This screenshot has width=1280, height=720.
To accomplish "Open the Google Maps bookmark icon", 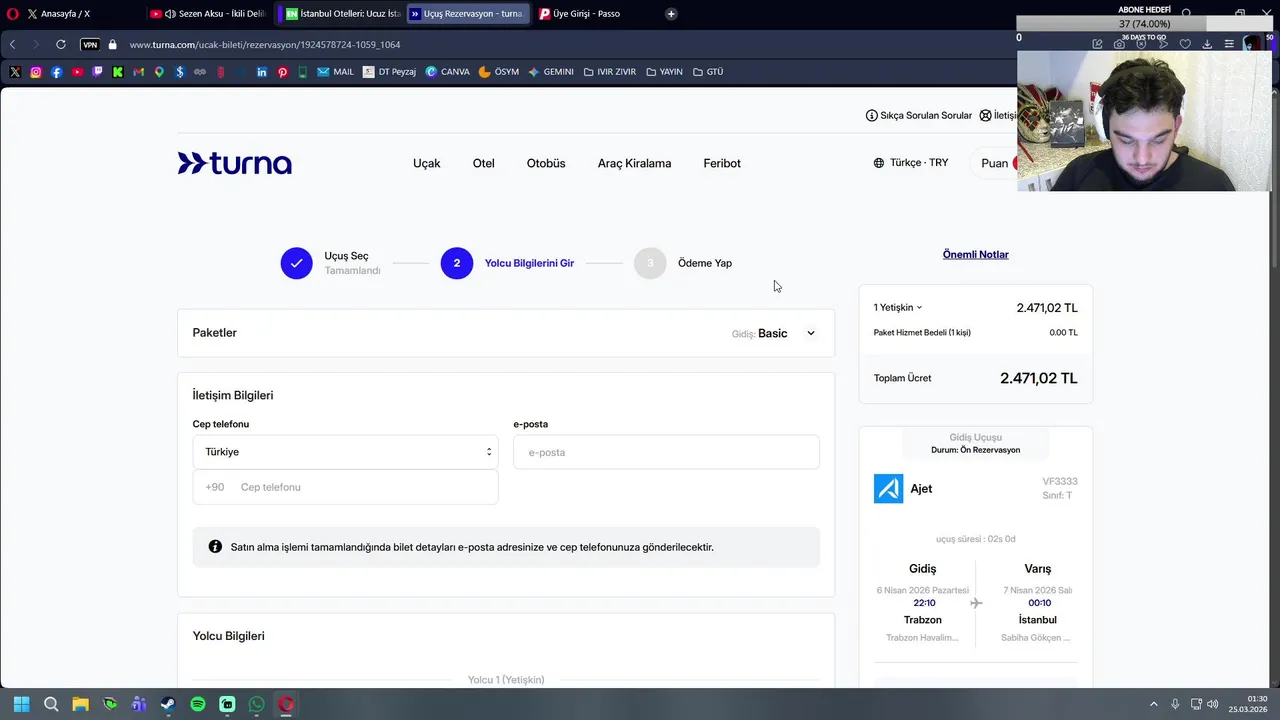I will point(159,72).
